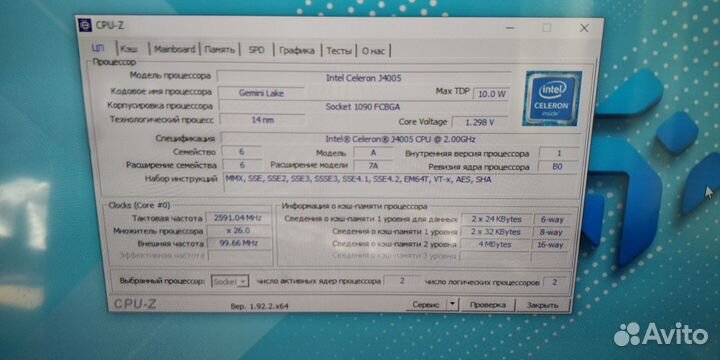The image size is (720, 360).
Task: Click the 14 nm technology value
Action: (x=262, y=120)
